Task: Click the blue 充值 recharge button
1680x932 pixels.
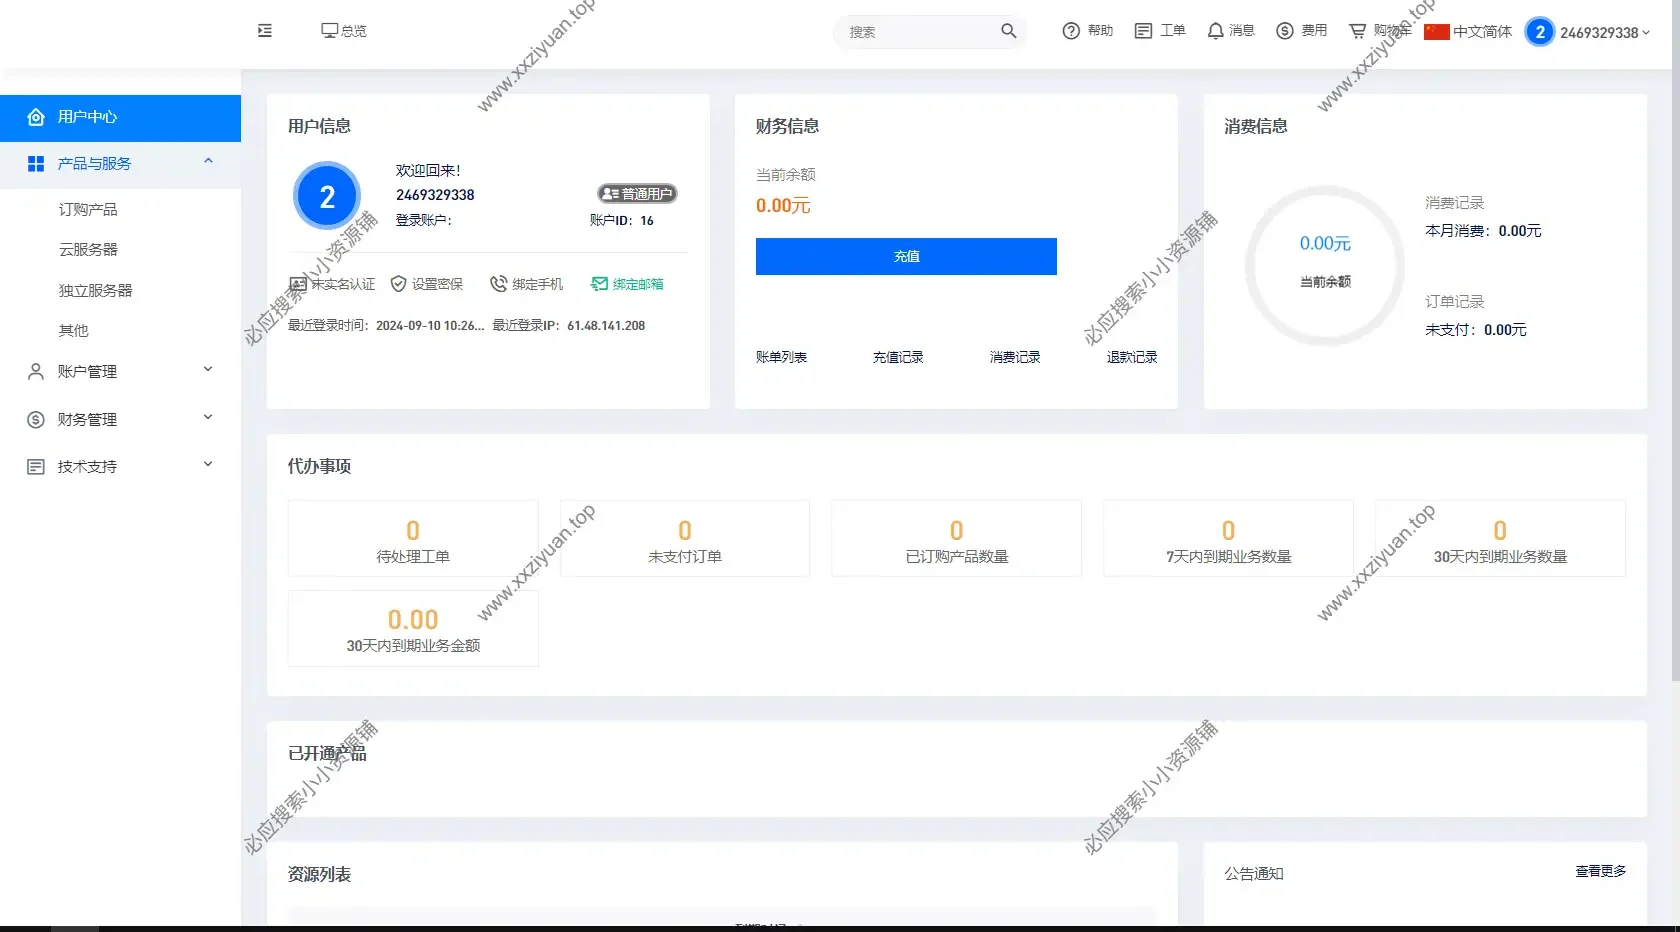Action: [906, 256]
